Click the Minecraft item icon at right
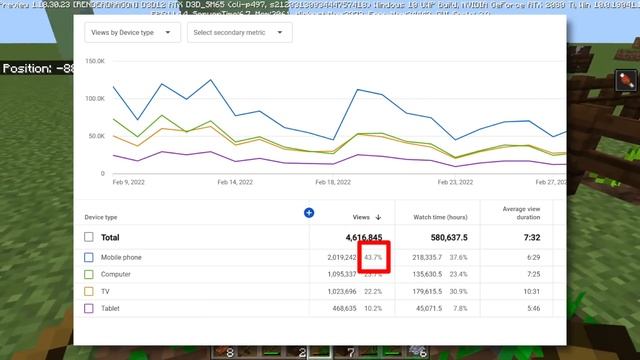 [626, 80]
